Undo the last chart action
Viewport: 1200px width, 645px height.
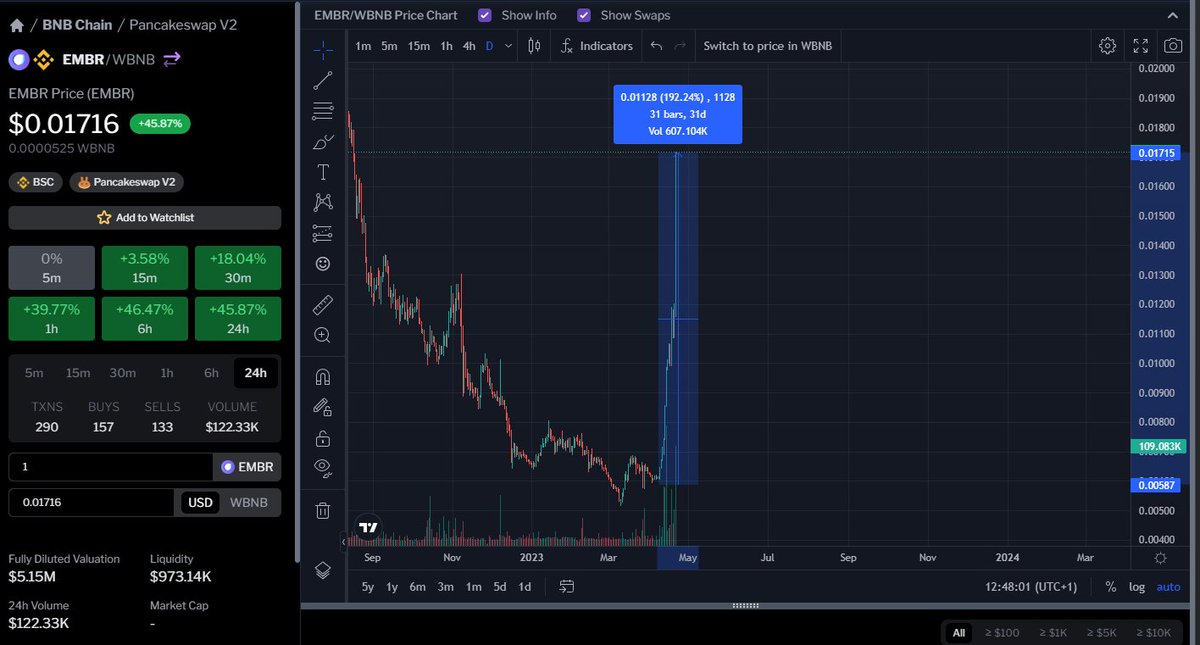click(656, 46)
